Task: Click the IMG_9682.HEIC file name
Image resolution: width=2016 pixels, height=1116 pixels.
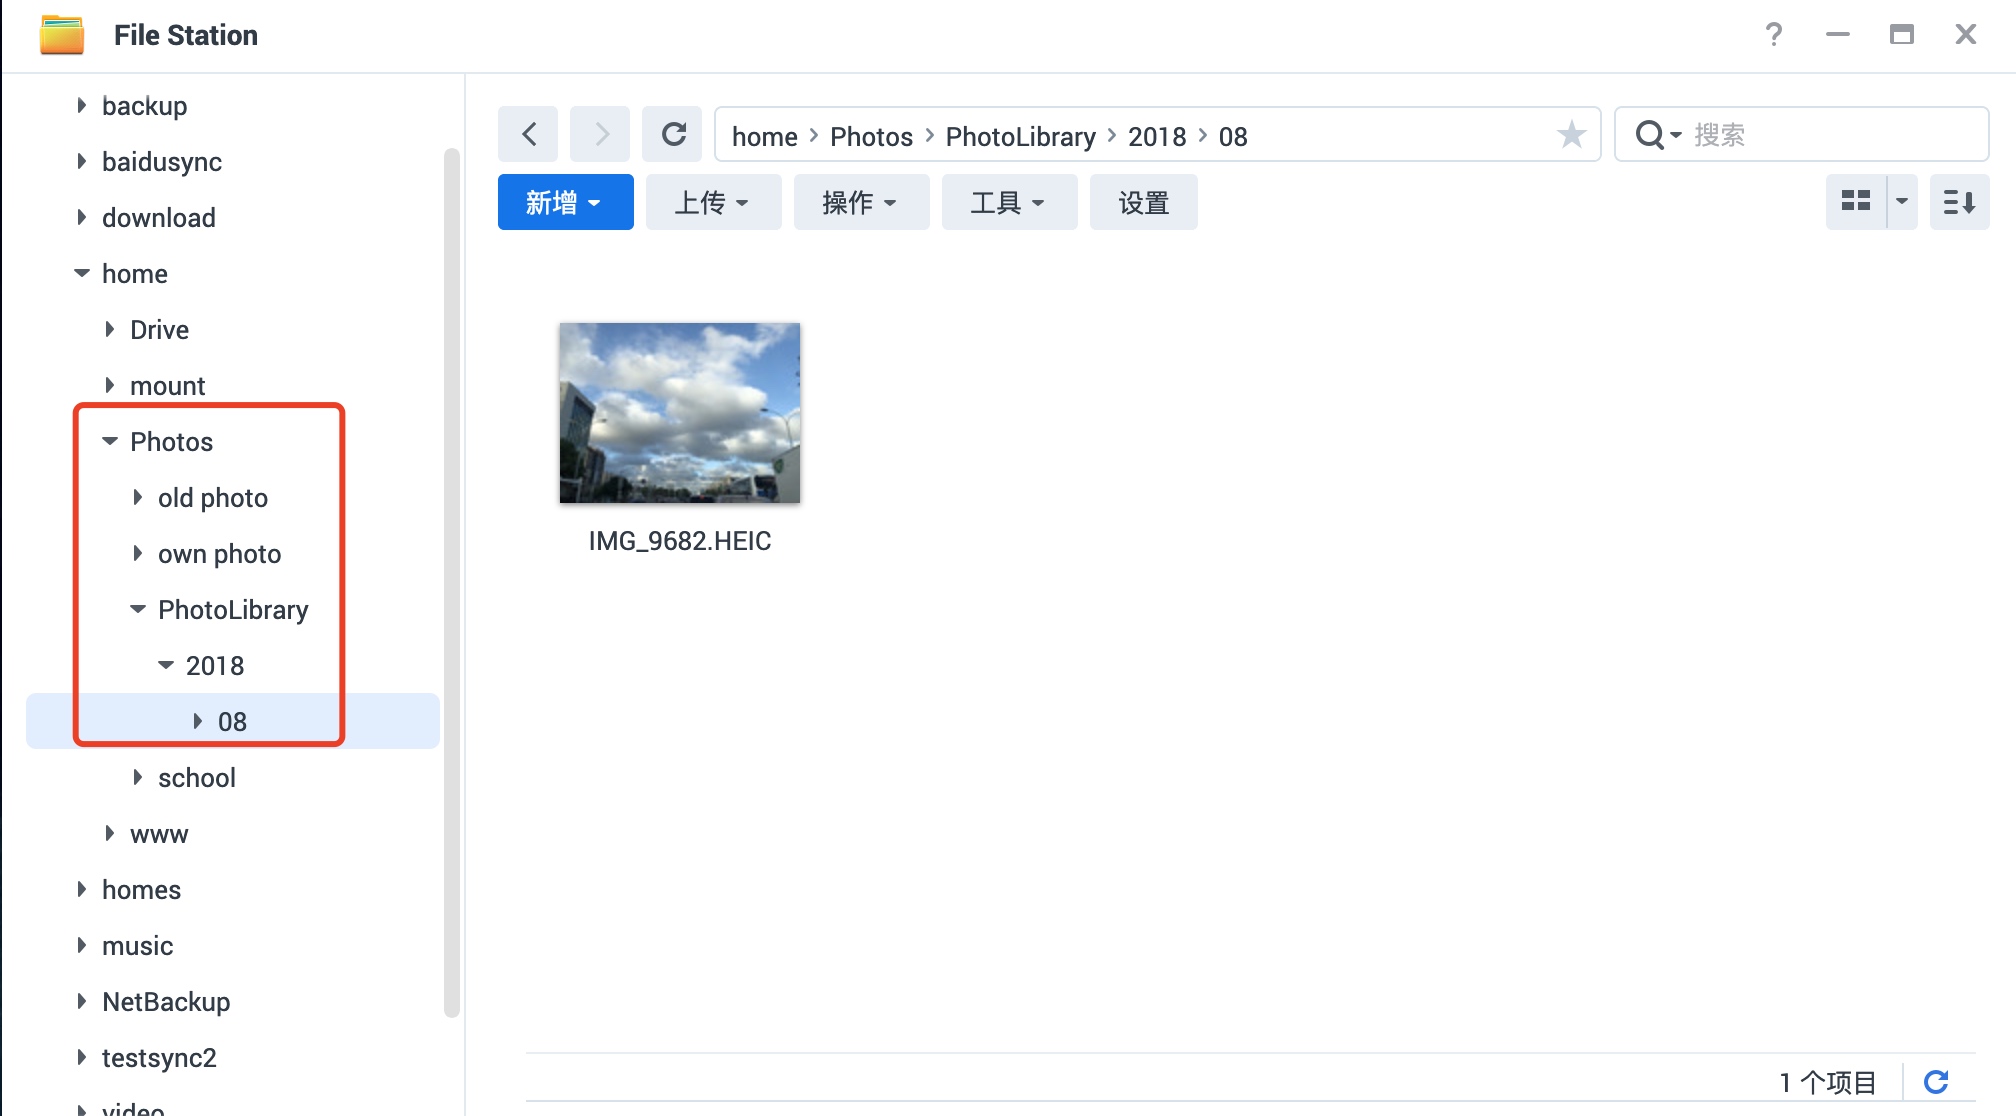Action: pos(680,541)
